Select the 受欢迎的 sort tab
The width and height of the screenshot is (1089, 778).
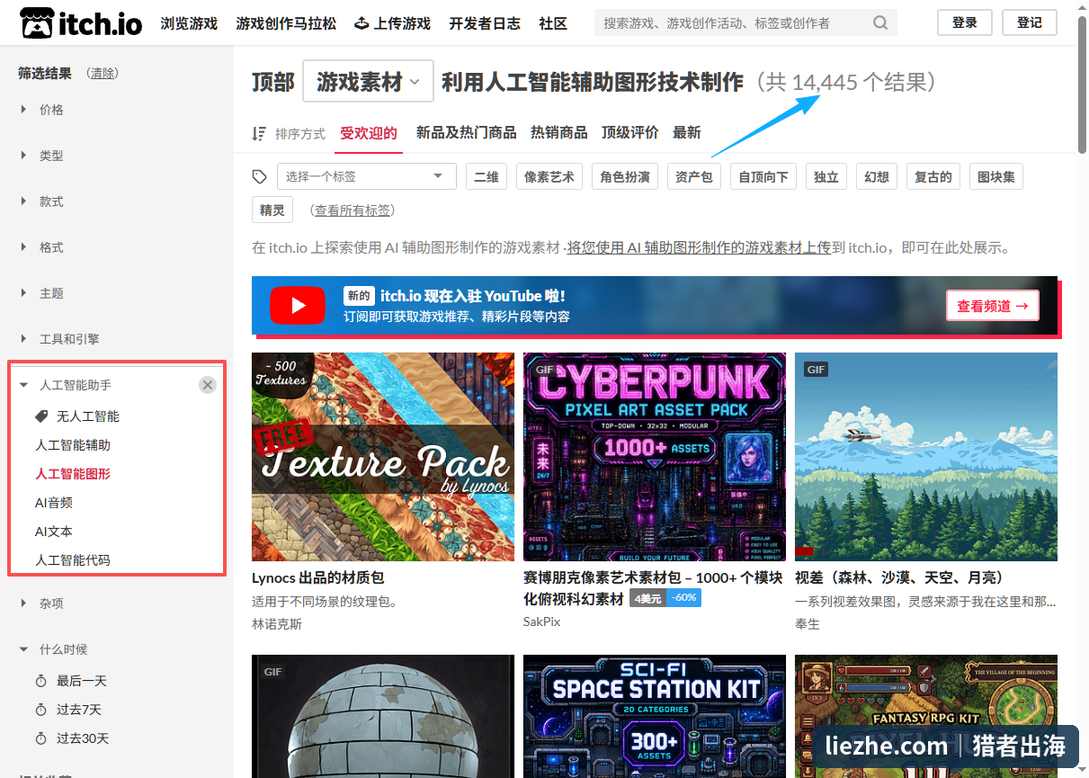369,133
